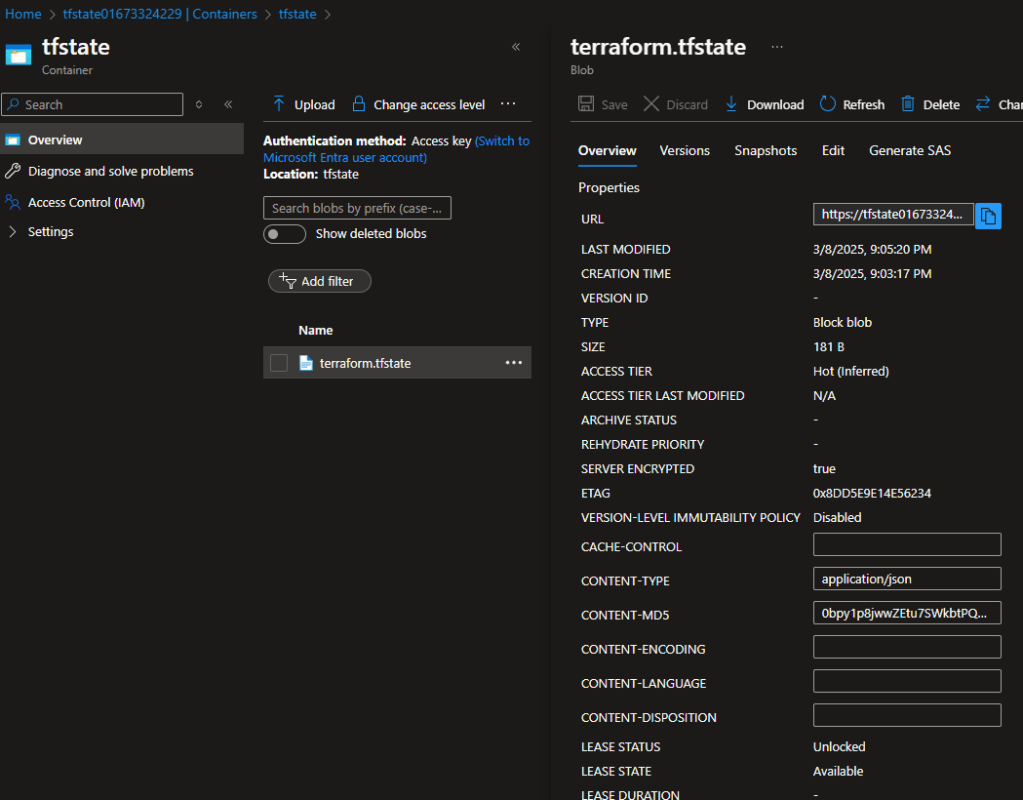Collapse the container pane with double chevron
Viewport: 1023px width, 800px height.
[516, 47]
